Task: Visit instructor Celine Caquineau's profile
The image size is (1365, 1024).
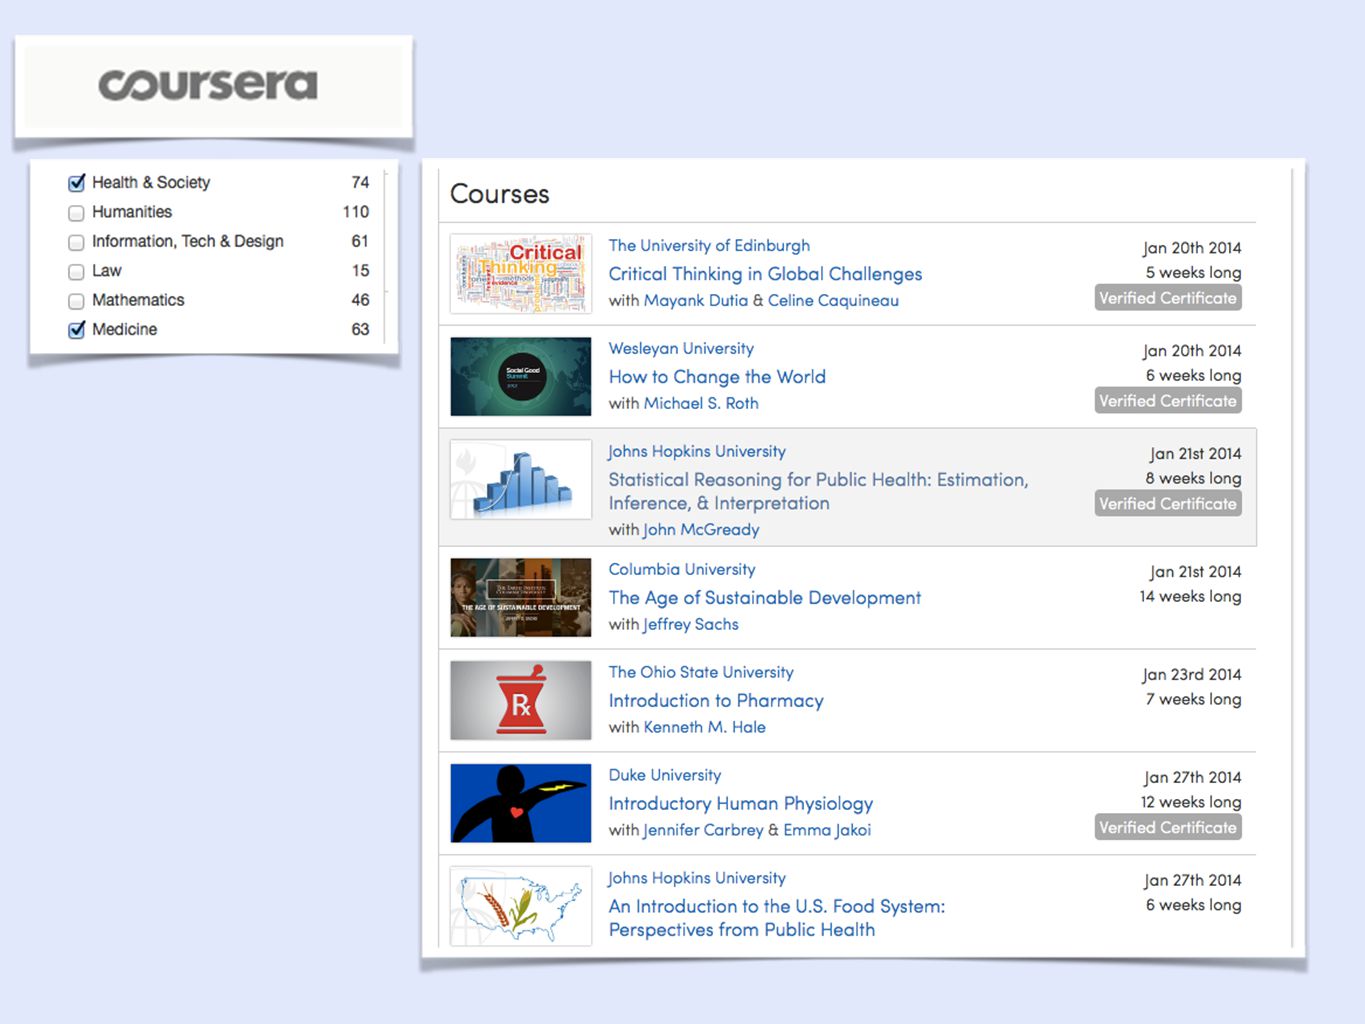Action: (x=833, y=300)
